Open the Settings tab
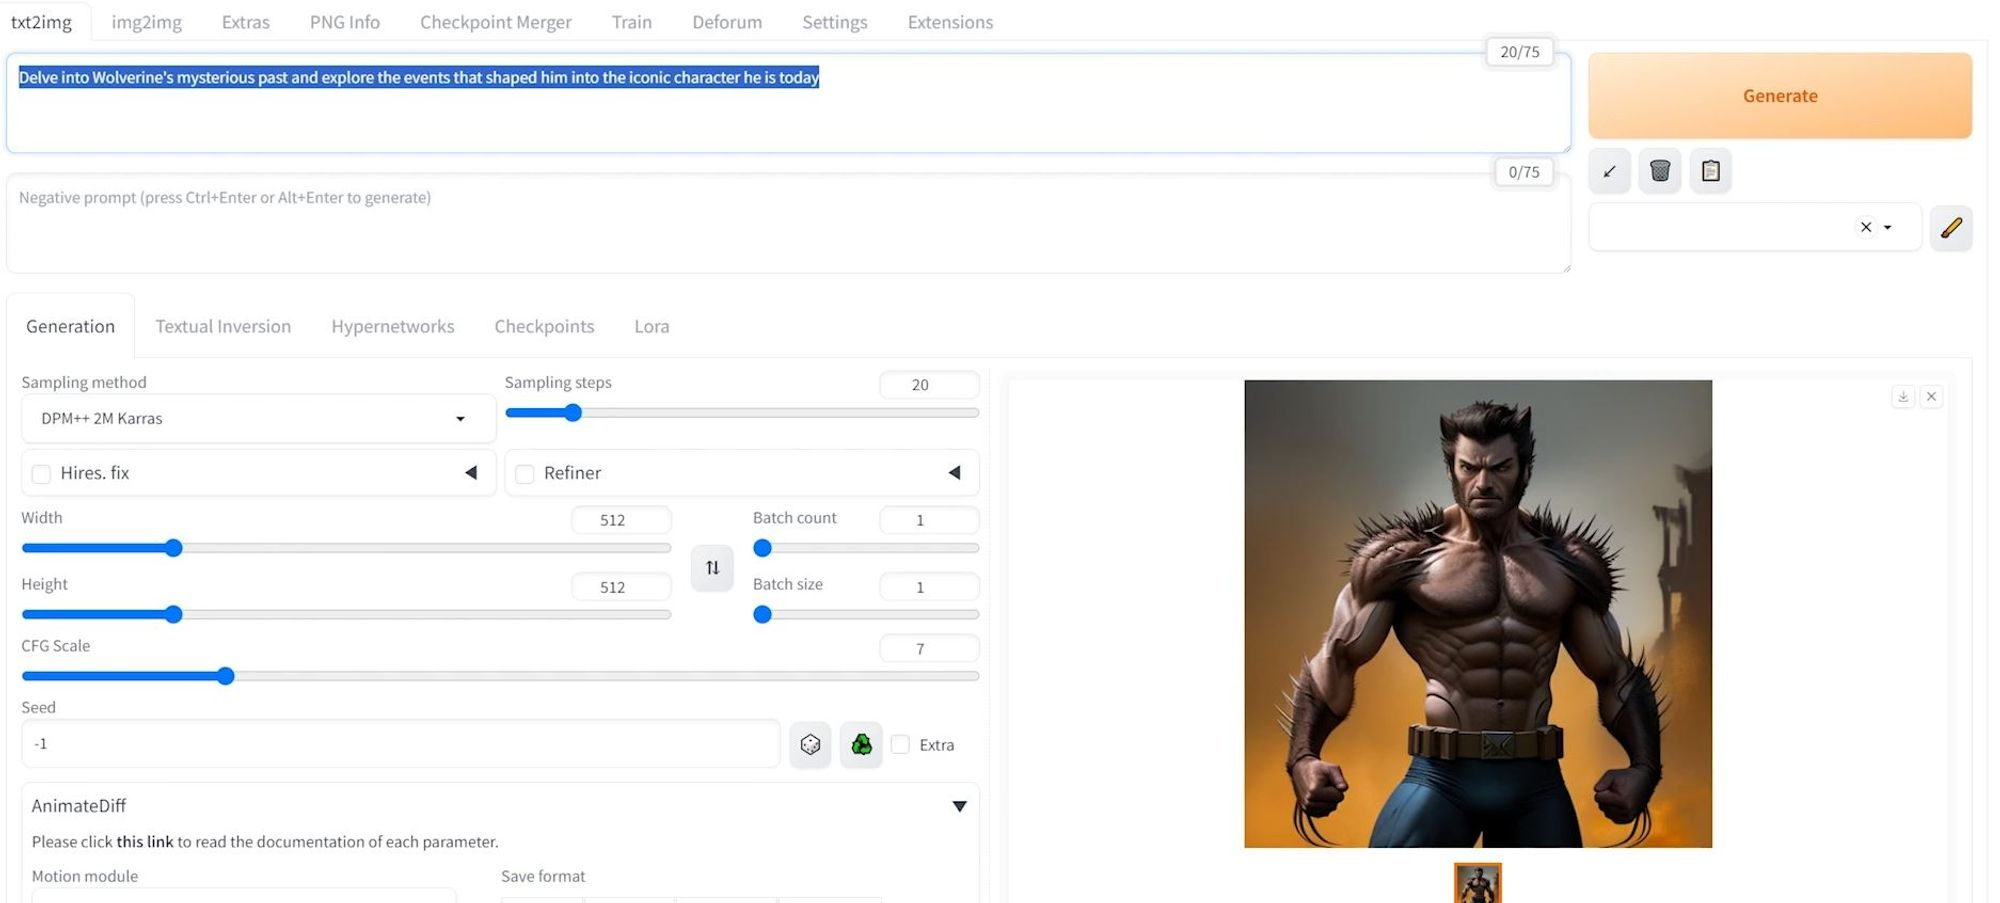This screenshot has width=2000, height=903. [834, 22]
